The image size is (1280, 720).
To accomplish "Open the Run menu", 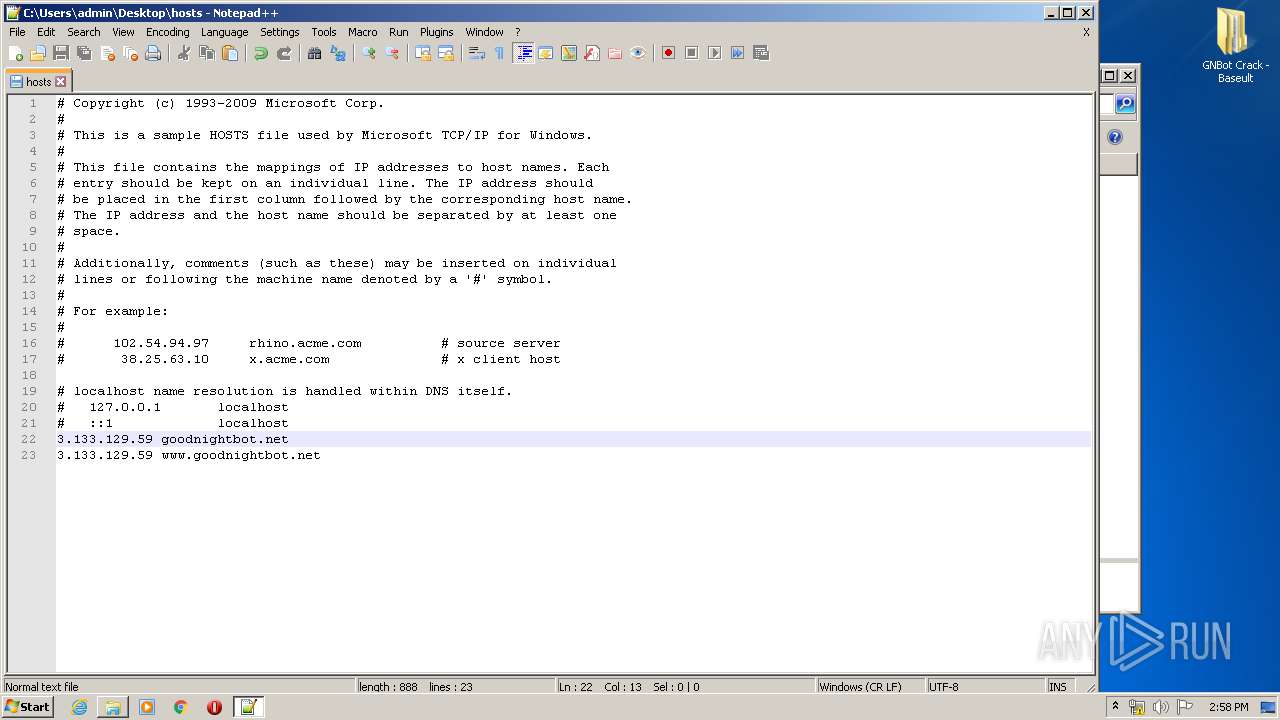I will pos(399,32).
